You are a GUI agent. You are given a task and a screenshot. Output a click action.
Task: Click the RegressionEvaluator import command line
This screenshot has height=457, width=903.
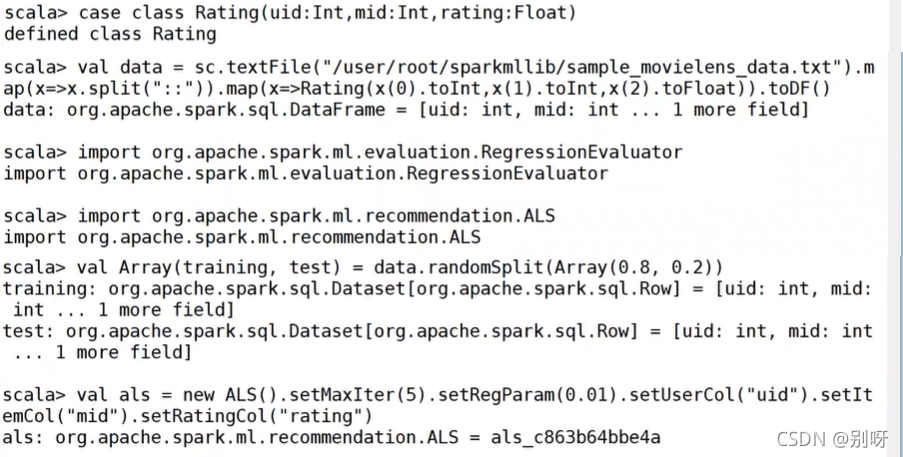pyautogui.click(x=343, y=153)
